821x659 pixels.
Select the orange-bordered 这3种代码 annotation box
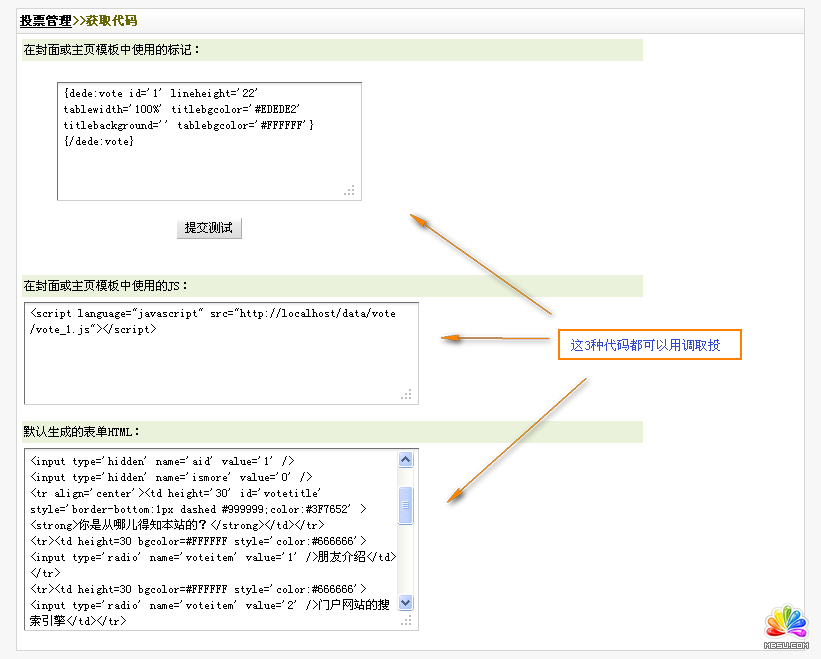(x=648, y=345)
